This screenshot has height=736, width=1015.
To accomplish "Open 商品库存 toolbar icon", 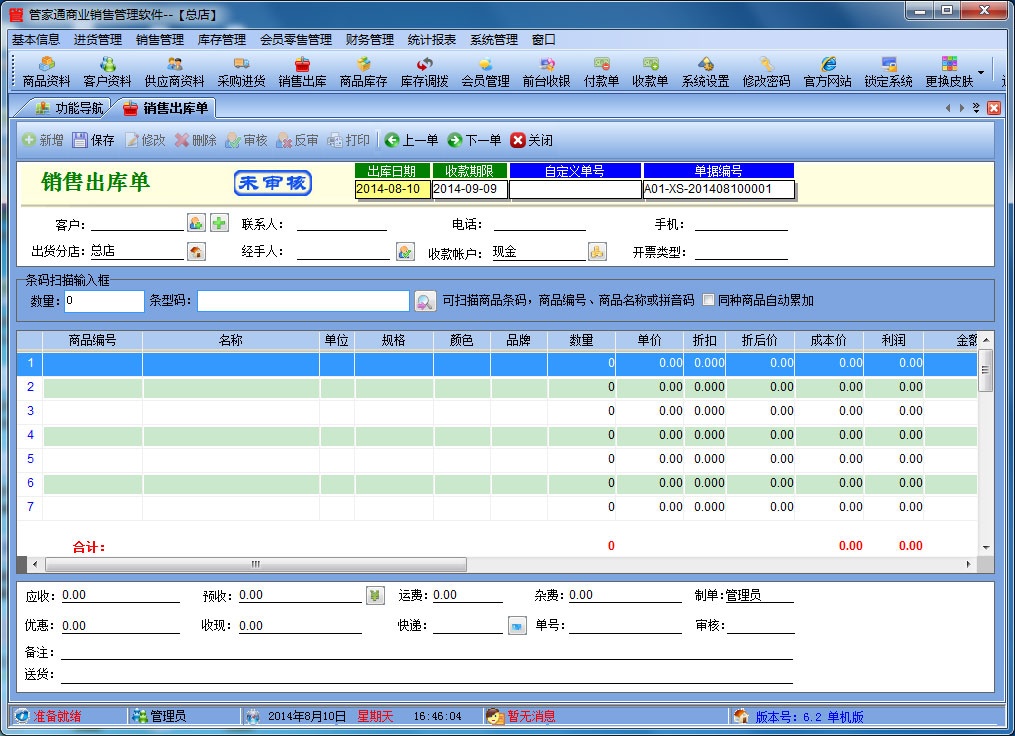I will tap(363, 71).
